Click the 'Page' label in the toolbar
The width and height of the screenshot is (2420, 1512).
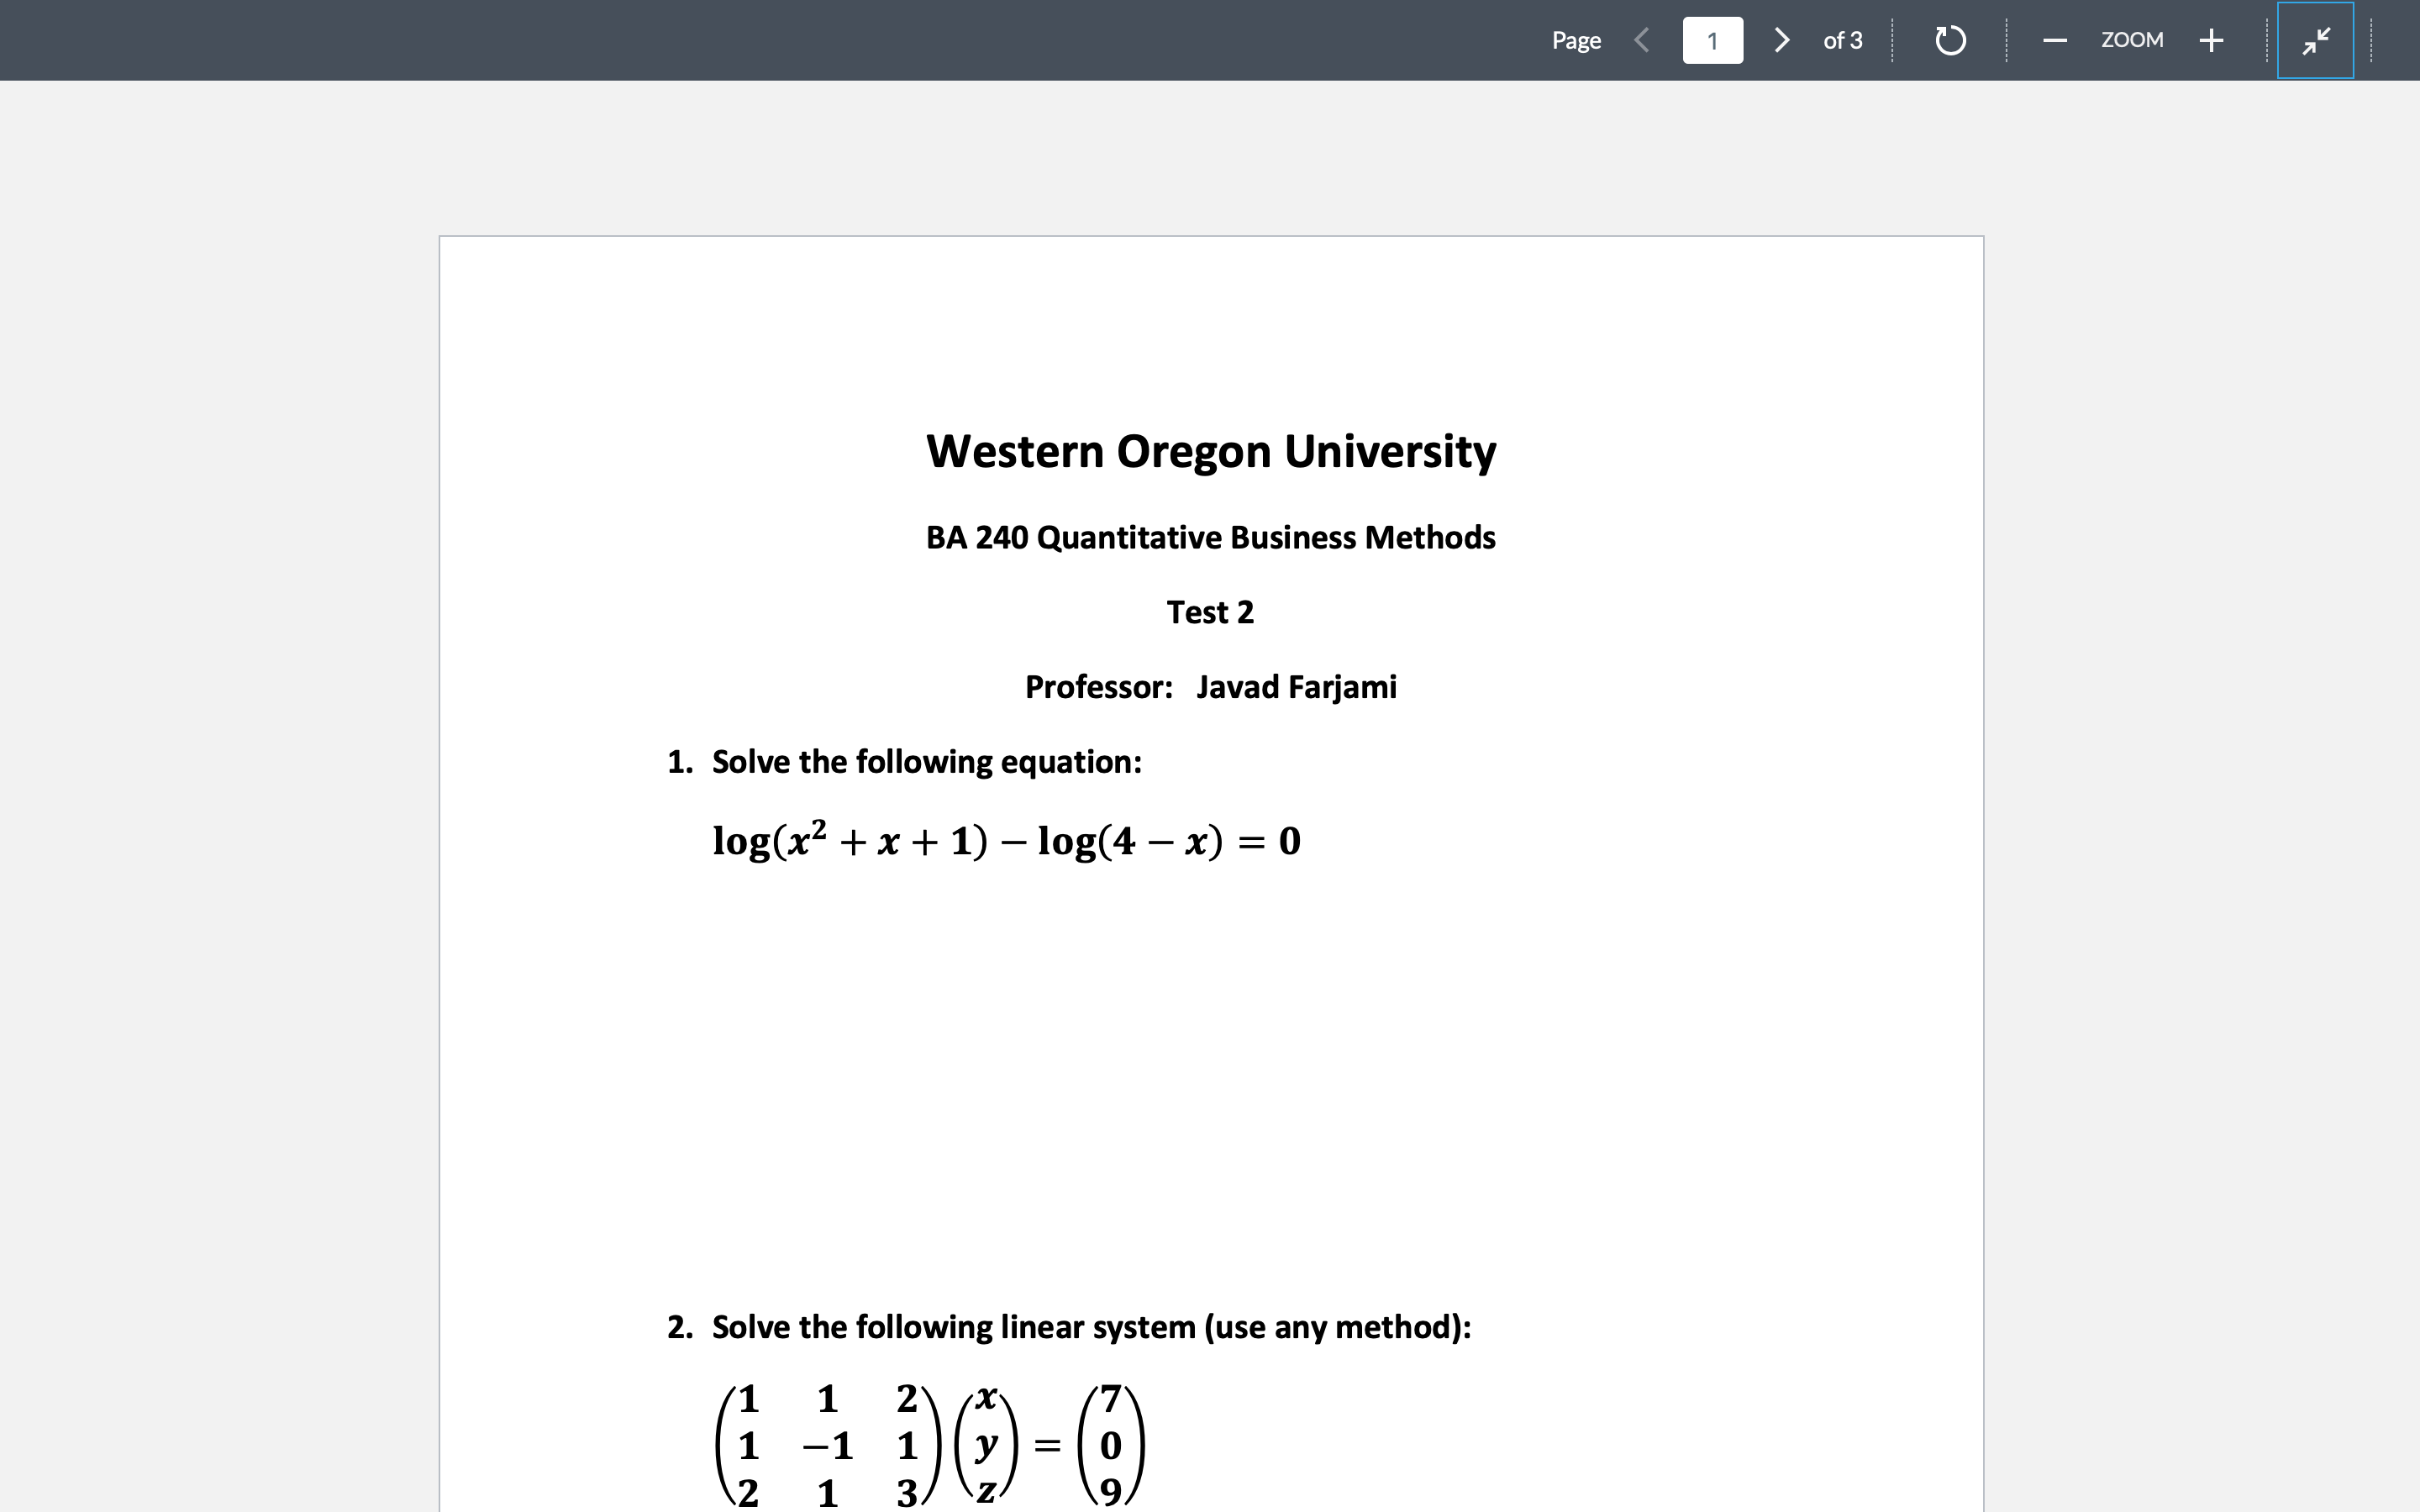pos(1576,40)
